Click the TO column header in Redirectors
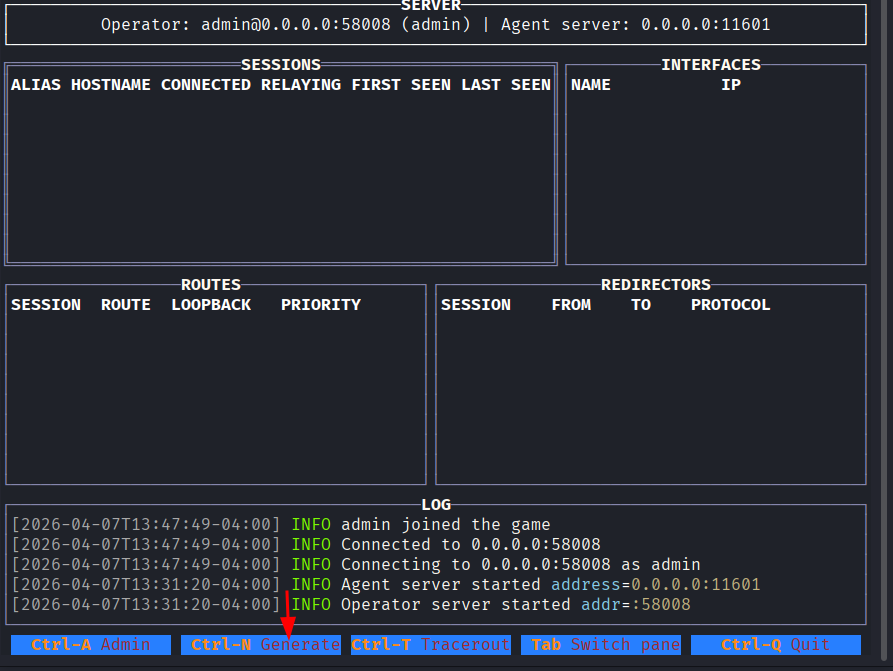This screenshot has height=671, width=893. (641, 305)
